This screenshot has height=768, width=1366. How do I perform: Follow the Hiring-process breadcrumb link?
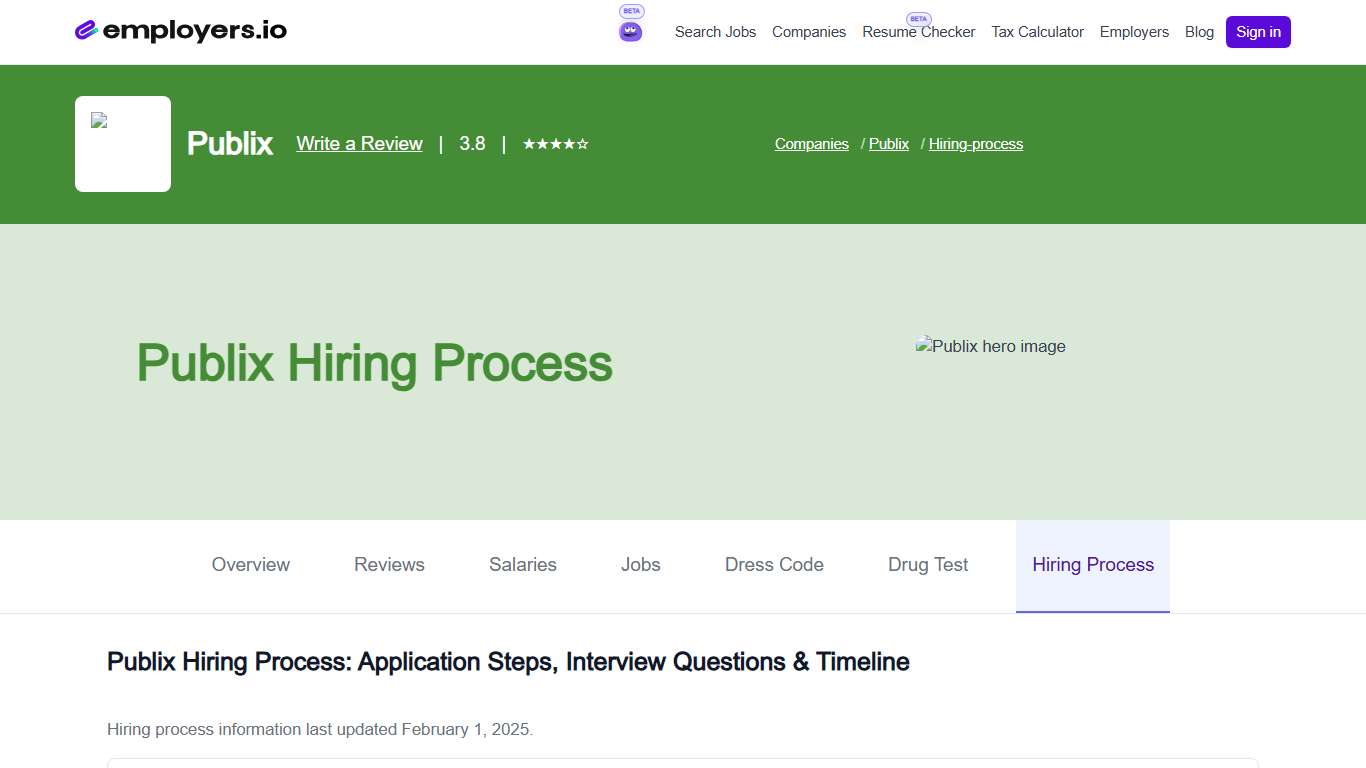[975, 143]
